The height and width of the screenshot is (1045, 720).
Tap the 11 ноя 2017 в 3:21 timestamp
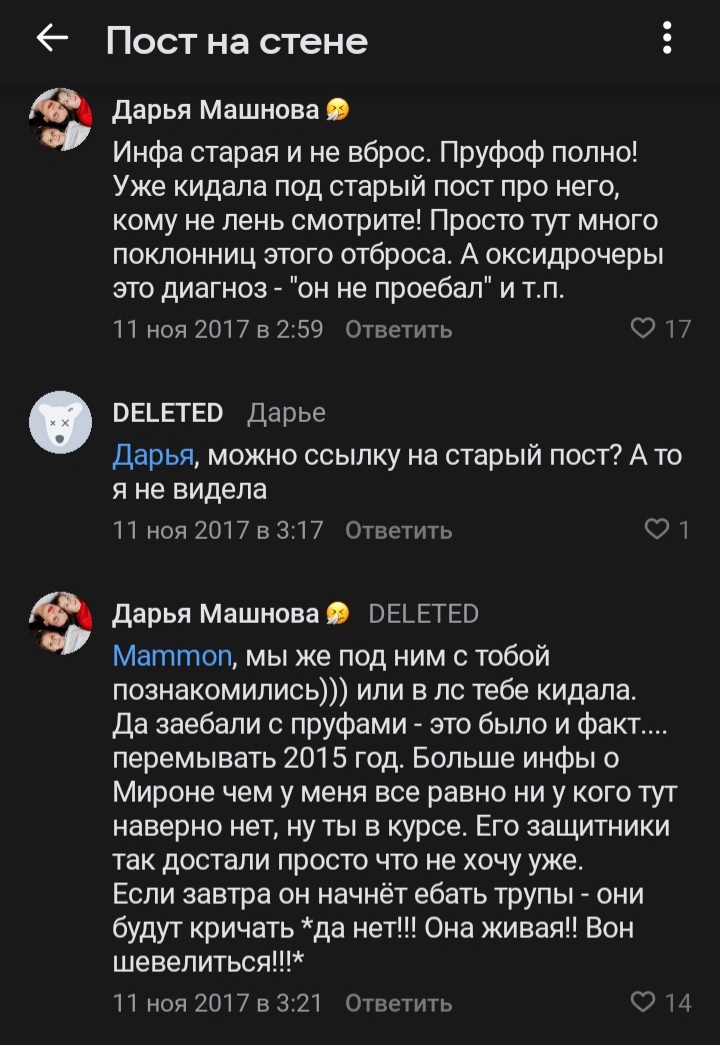click(x=218, y=1003)
